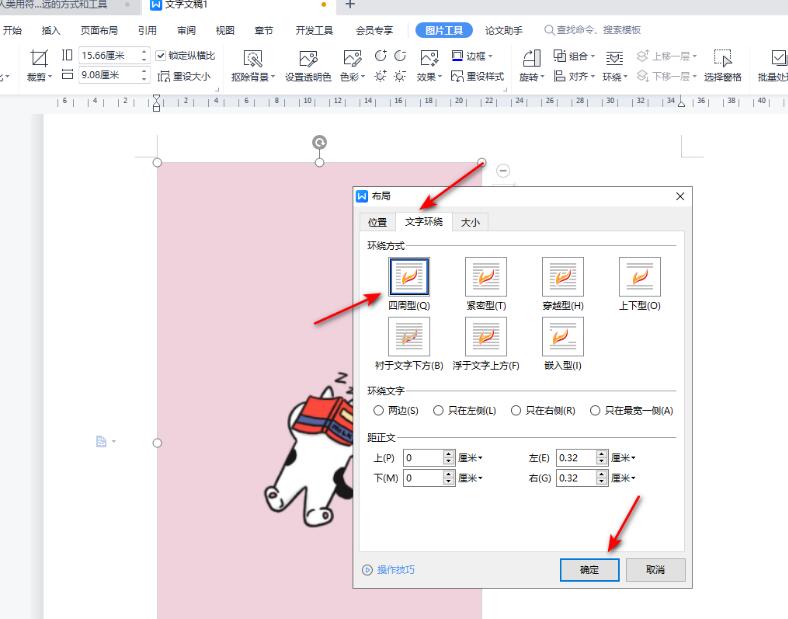Click the picture rotation handle above image
Screen dimensions: 788x619
pyautogui.click(x=319, y=142)
